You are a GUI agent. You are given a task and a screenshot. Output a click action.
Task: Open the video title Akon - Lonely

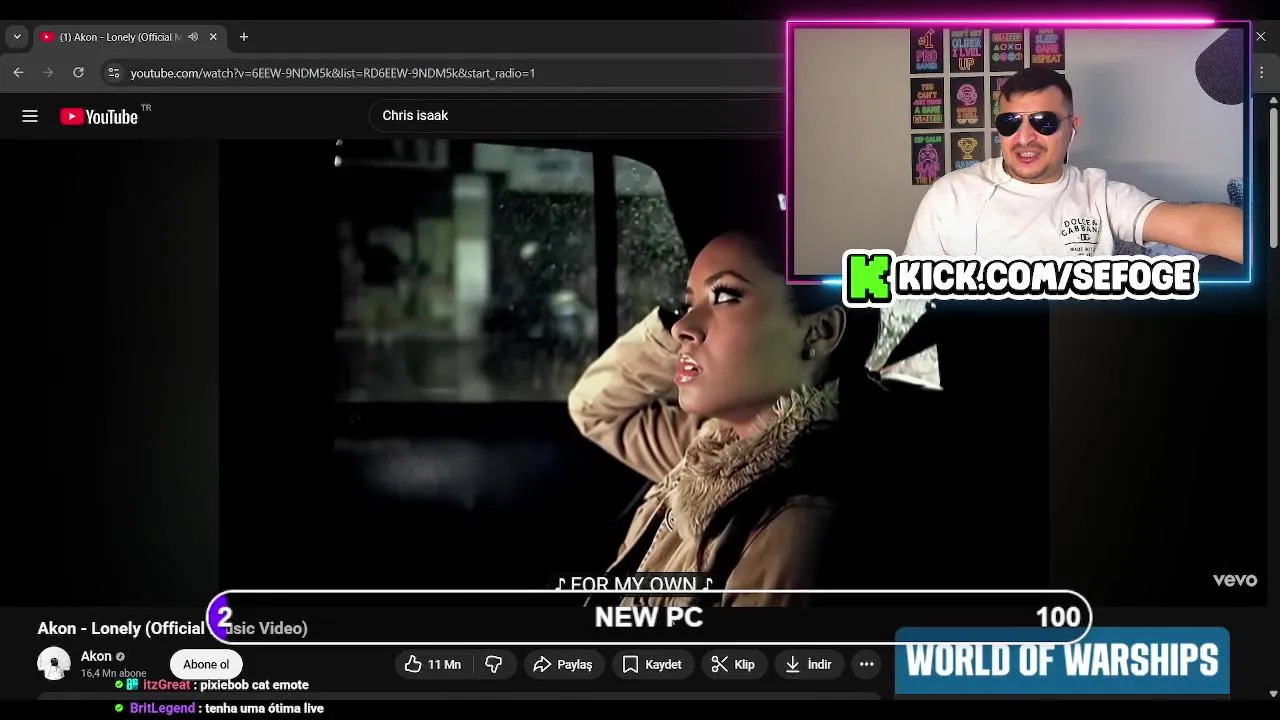click(172, 628)
